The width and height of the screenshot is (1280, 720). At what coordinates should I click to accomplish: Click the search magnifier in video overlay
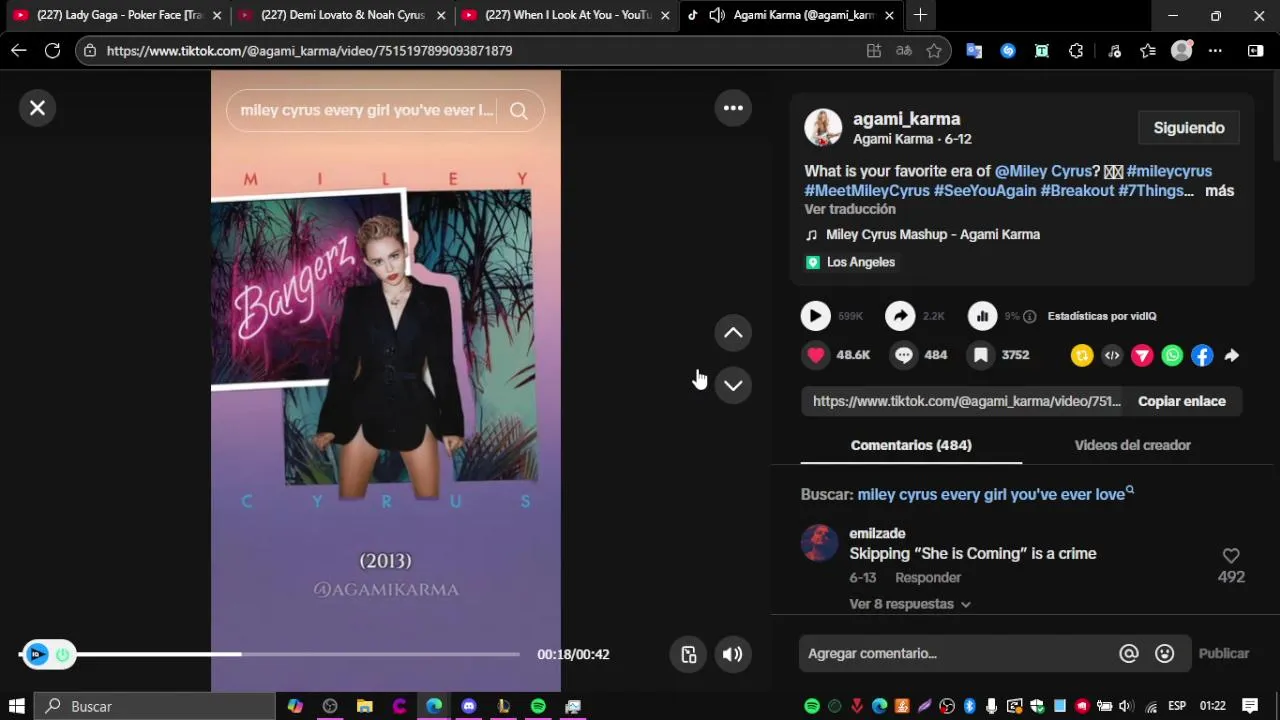518,111
